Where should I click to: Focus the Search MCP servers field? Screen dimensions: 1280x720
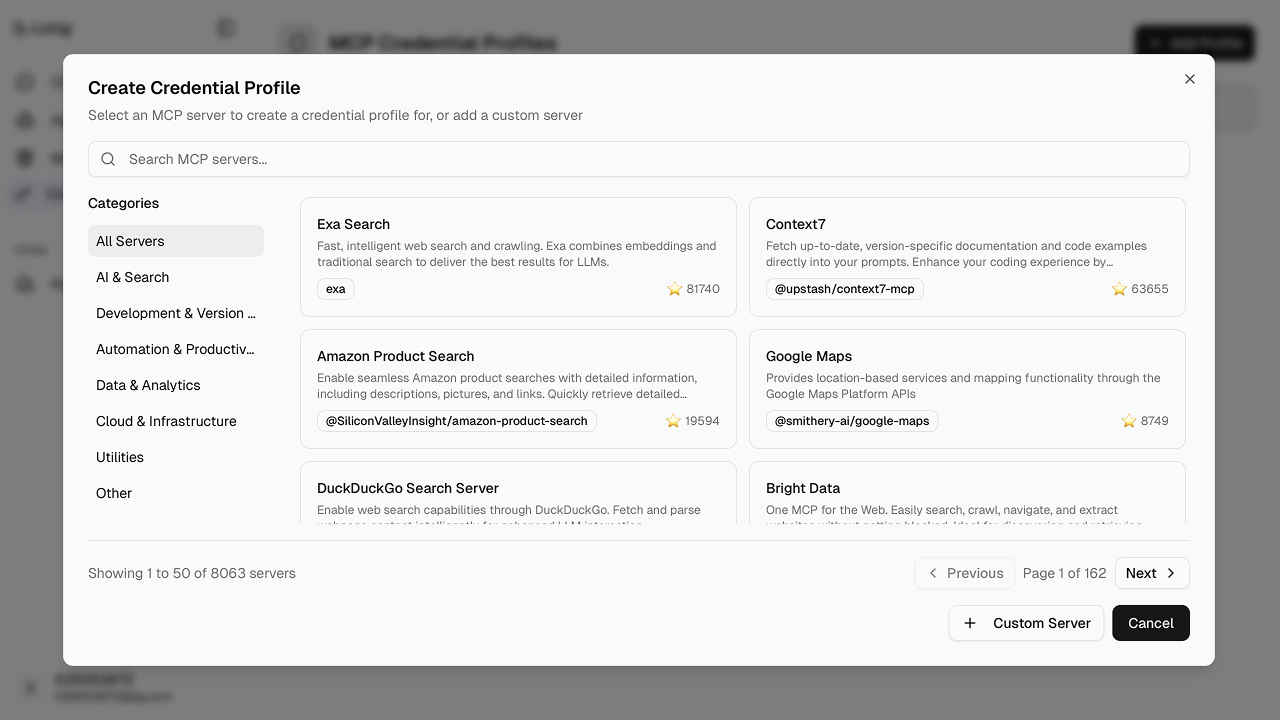(x=639, y=159)
